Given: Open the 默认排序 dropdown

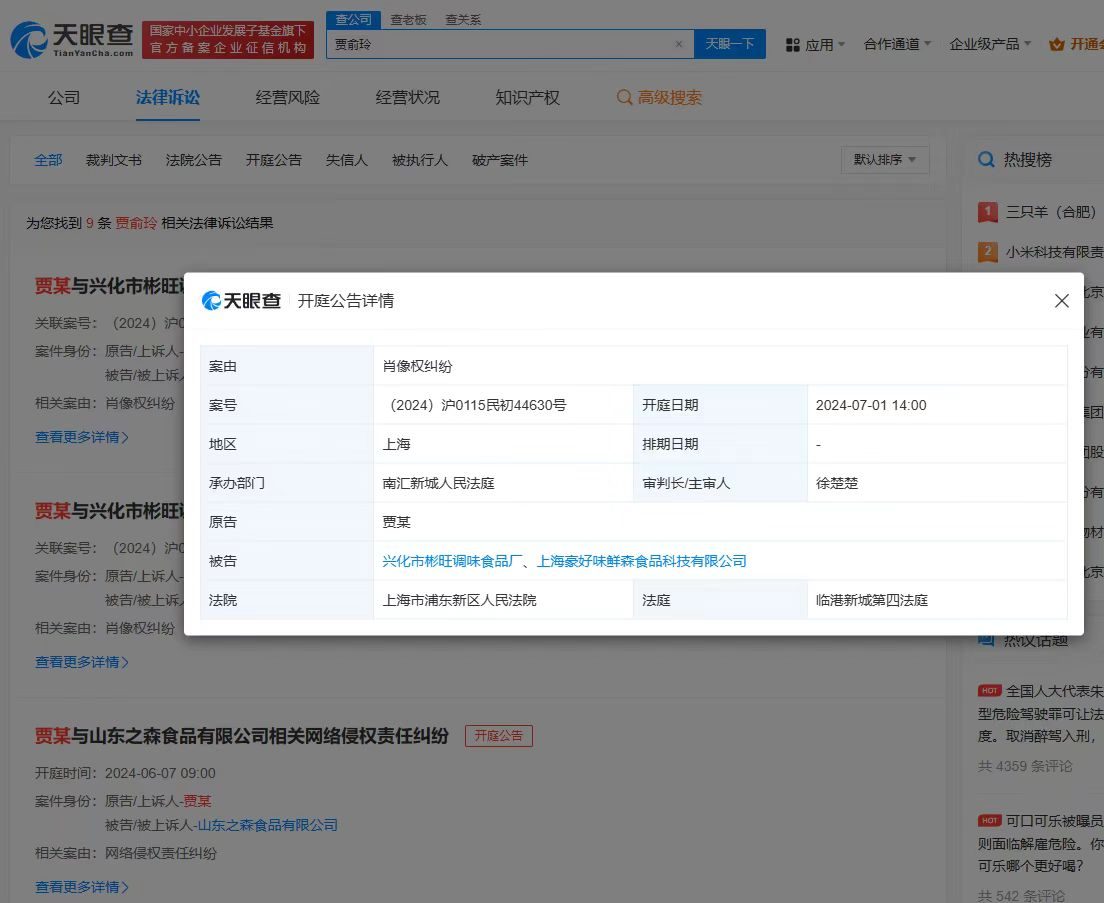Looking at the screenshot, I should pyautogui.click(x=884, y=159).
